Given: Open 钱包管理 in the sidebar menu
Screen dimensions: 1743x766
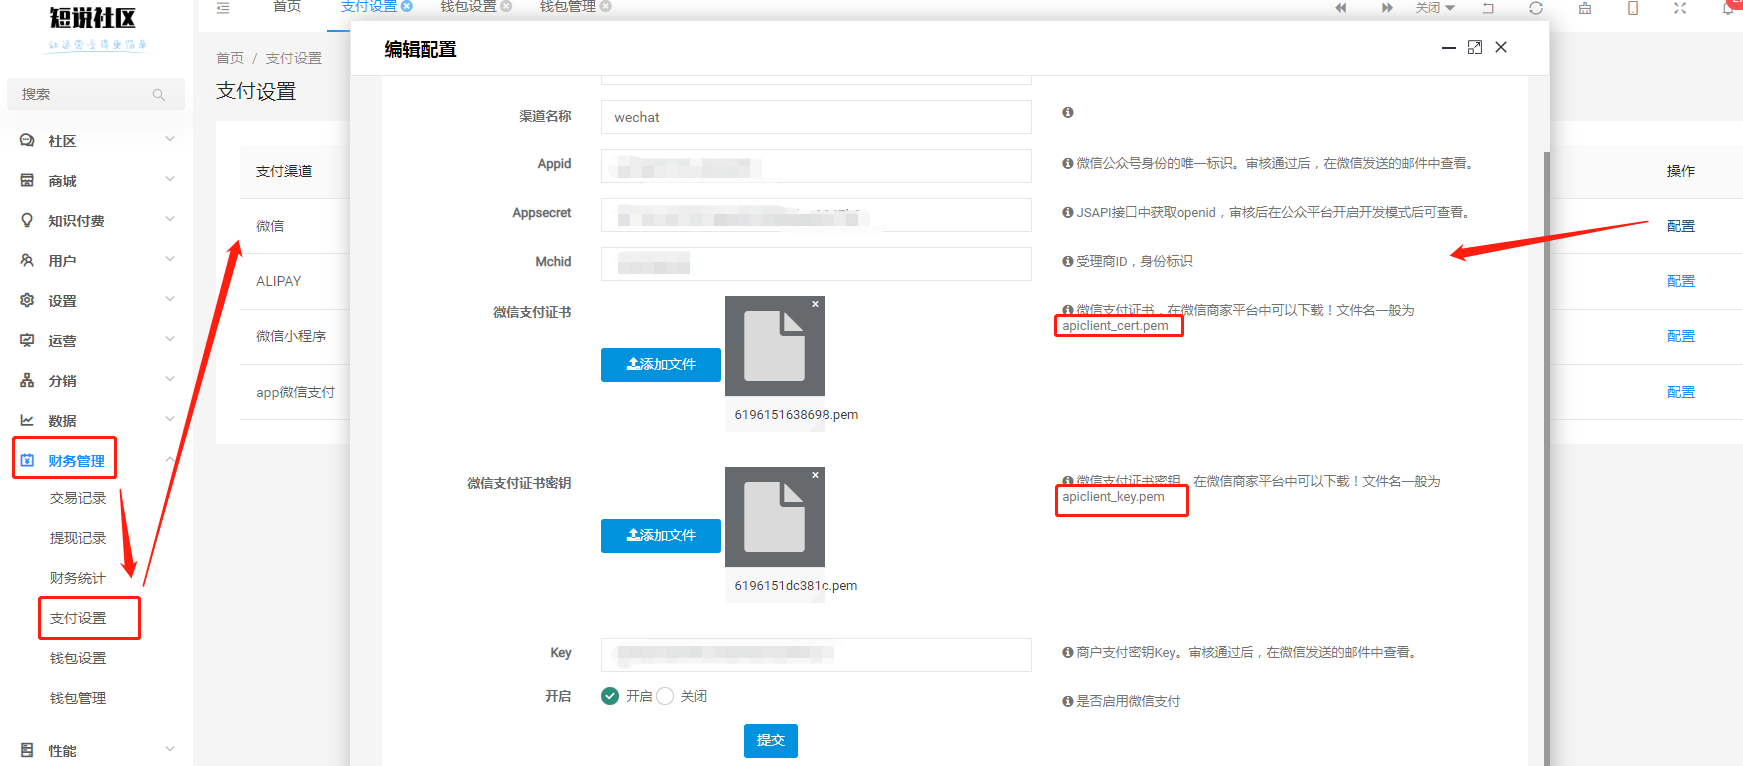Looking at the screenshot, I should pyautogui.click(x=78, y=698).
